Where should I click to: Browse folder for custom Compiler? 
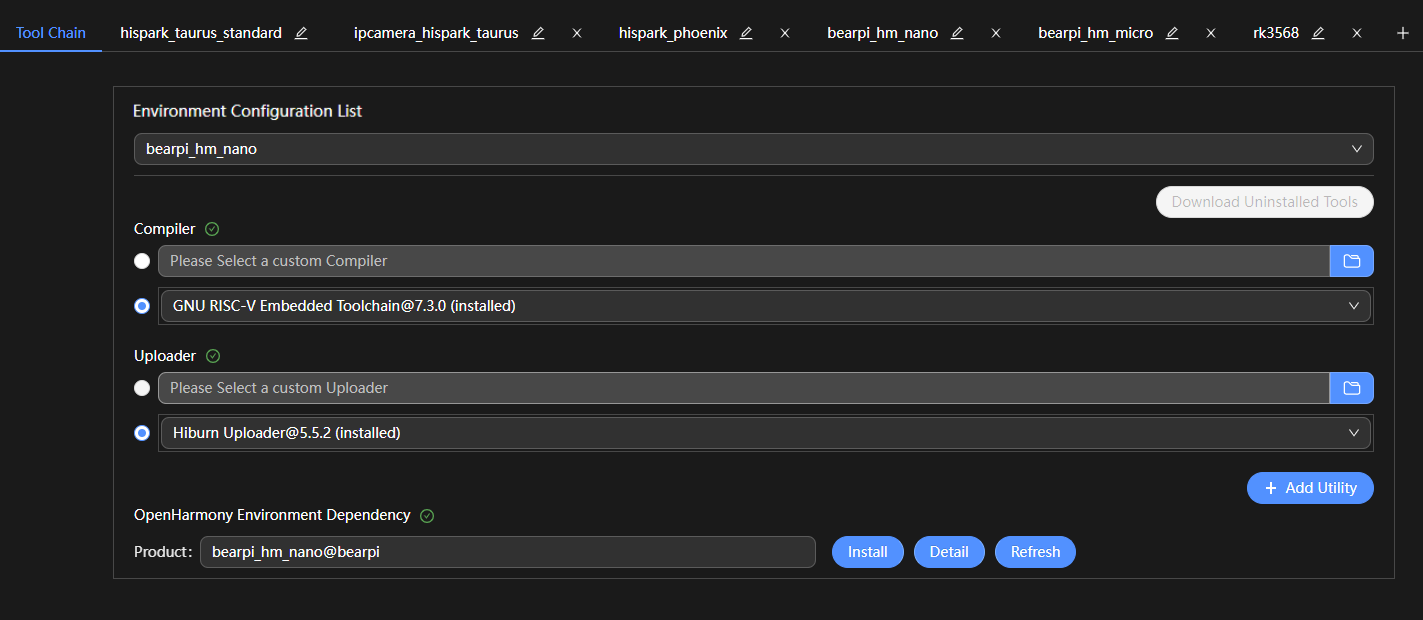[x=1351, y=261]
